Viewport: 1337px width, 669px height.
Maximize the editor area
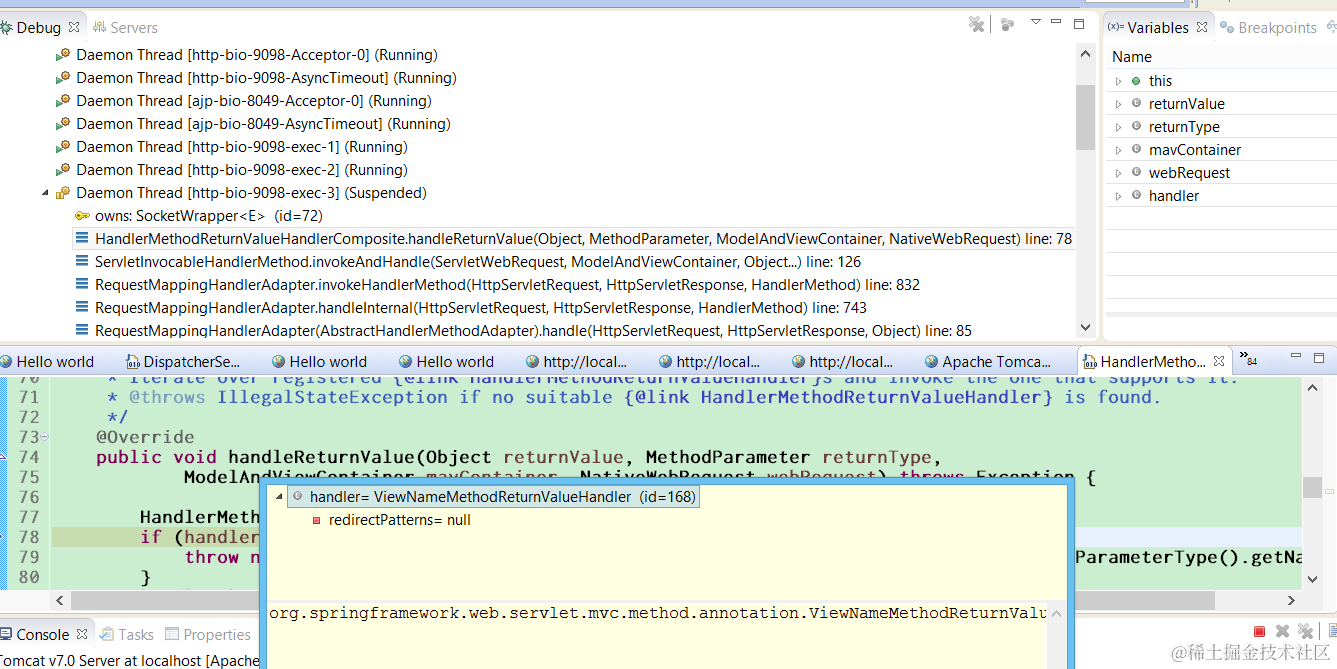click(x=1317, y=357)
